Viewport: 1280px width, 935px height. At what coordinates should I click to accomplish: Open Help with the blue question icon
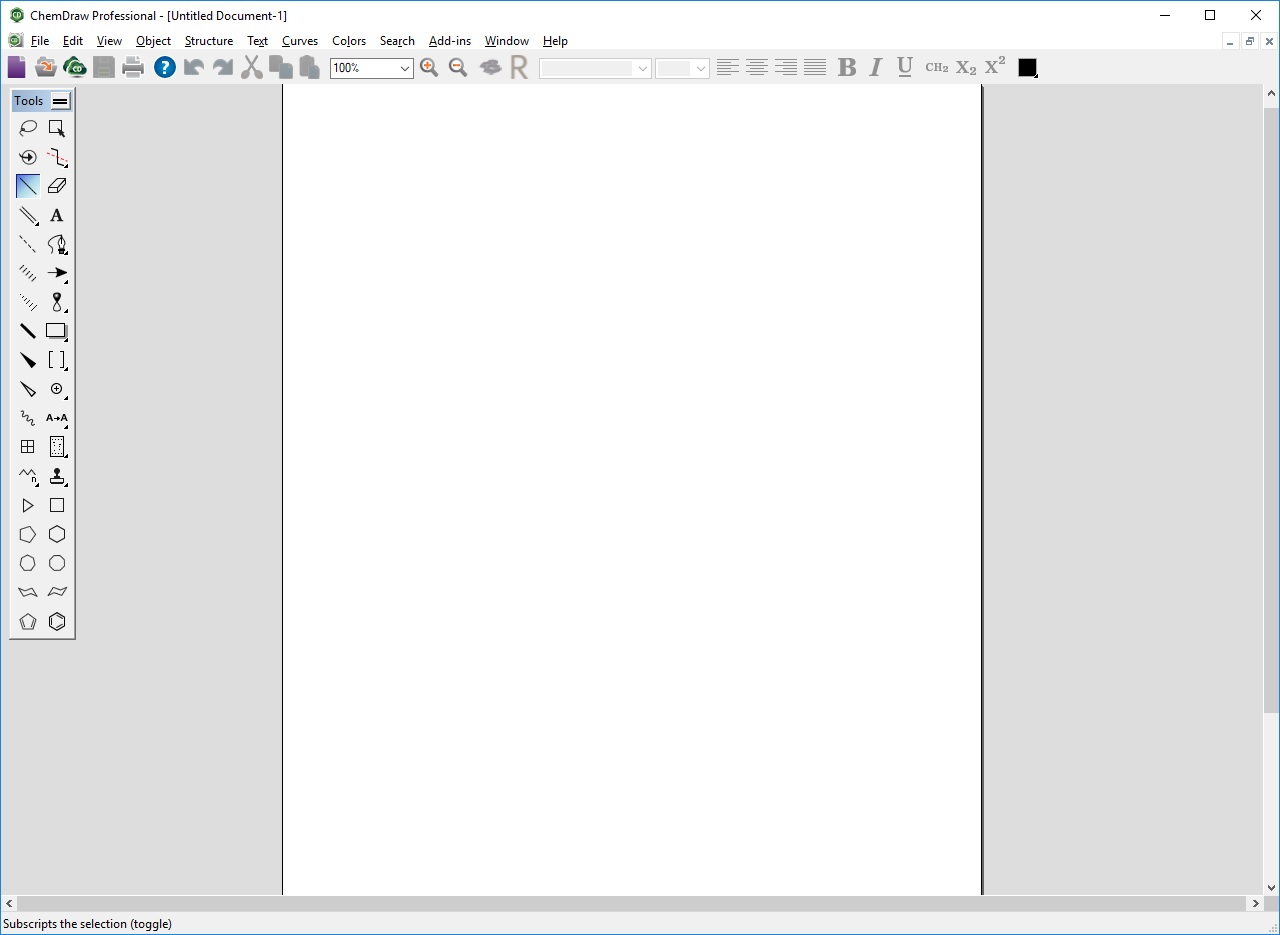pyautogui.click(x=165, y=67)
